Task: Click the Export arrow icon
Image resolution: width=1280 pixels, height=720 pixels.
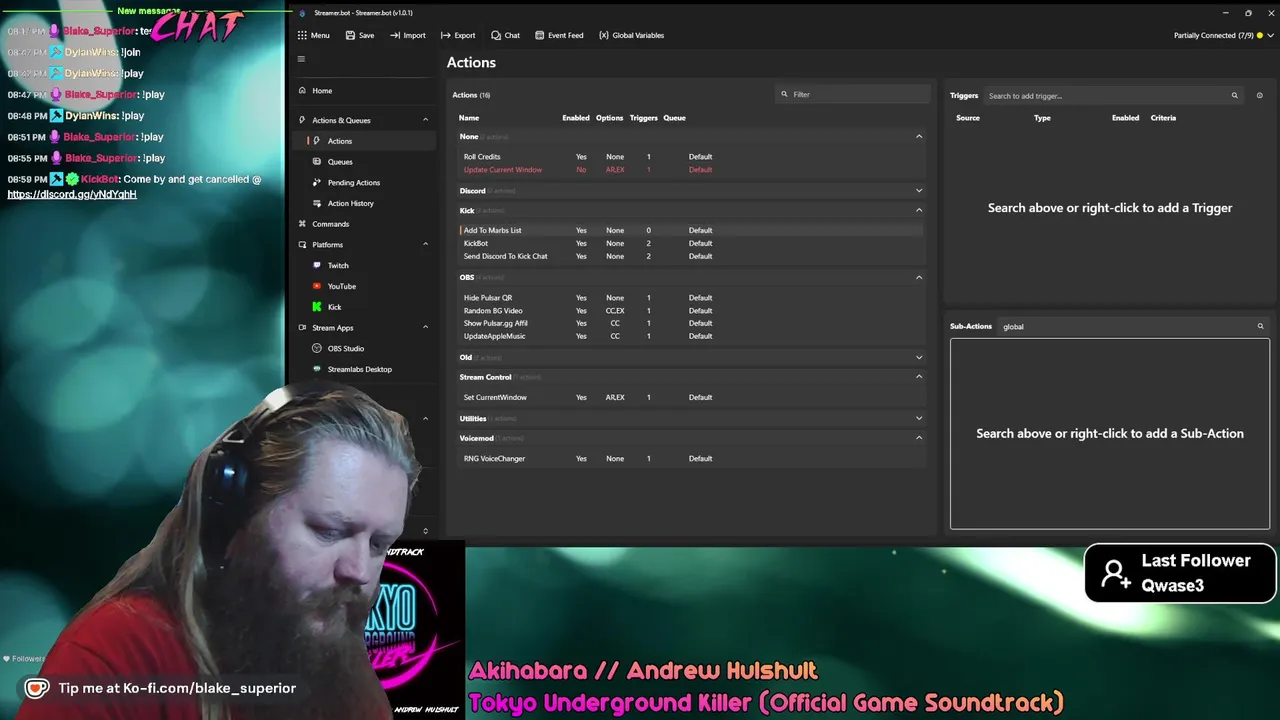Action: coord(446,35)
